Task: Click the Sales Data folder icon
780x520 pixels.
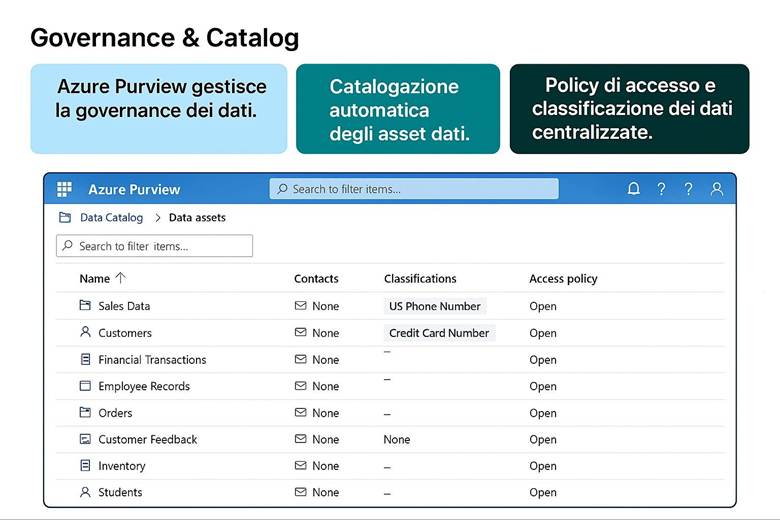Action: coord(85,306)
